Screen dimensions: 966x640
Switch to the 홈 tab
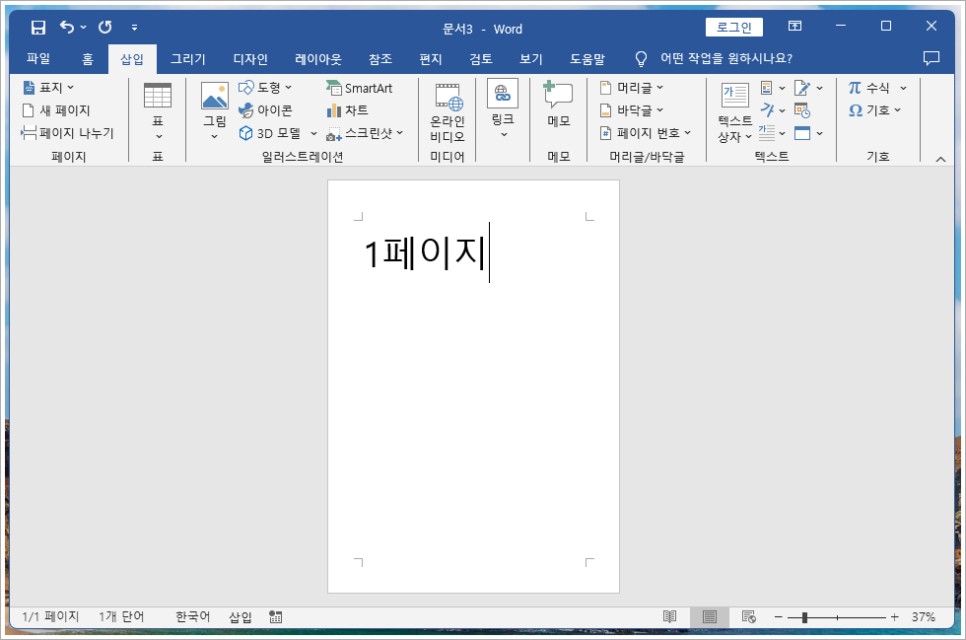(87, 59)
